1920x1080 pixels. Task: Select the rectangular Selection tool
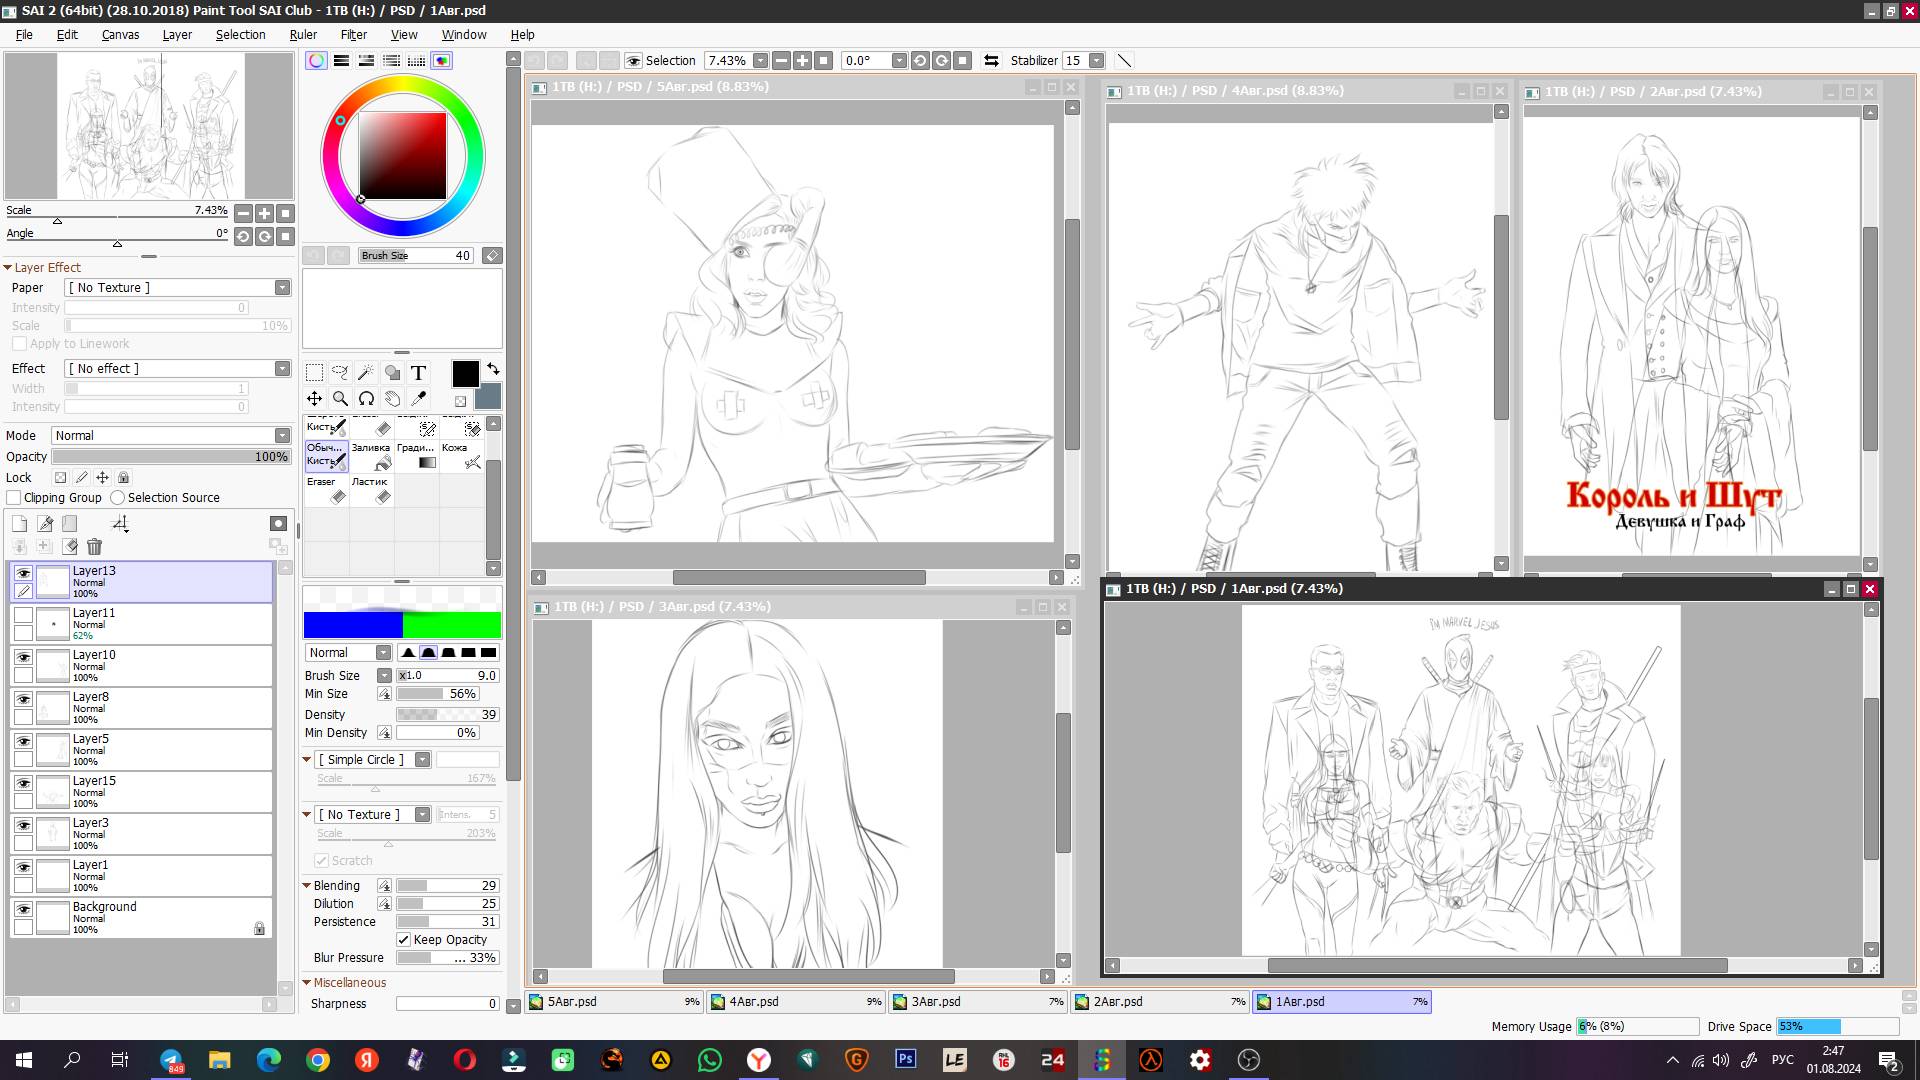(x=314, y=373)
